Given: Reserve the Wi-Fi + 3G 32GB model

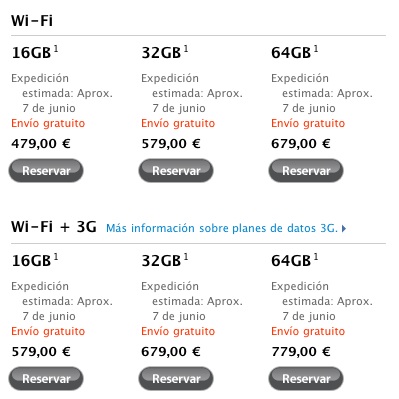Looking at the screenshot, I should pos(176,378).
